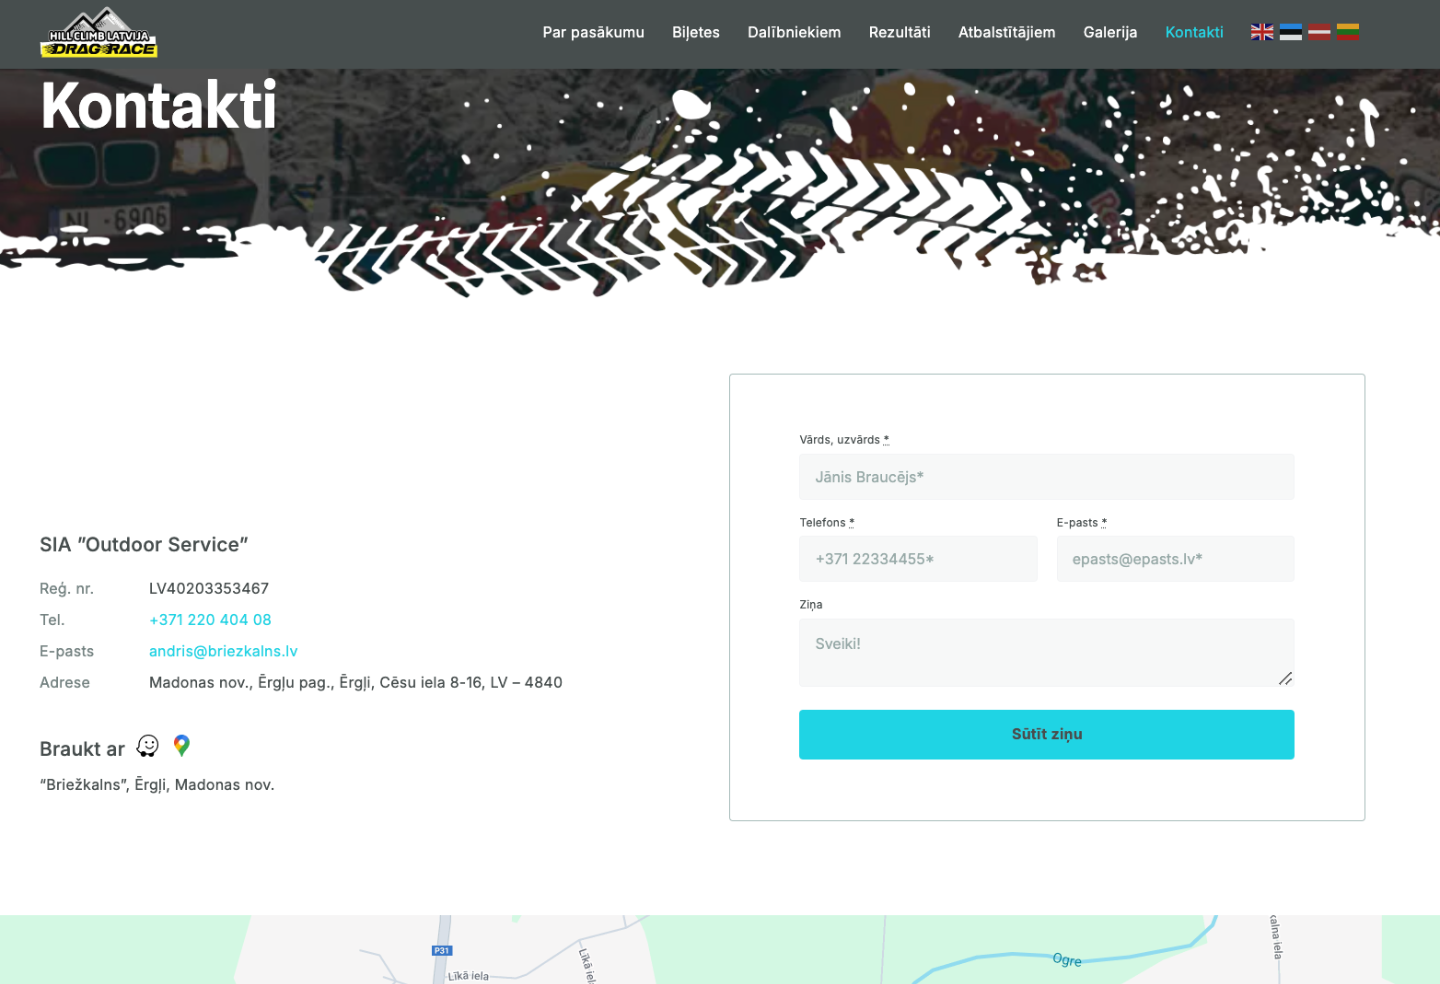Viewport: 1440px width, 984px height.
Task: Focus the Vārds, uzvārds name field
Action: [x=1046, y=477]
